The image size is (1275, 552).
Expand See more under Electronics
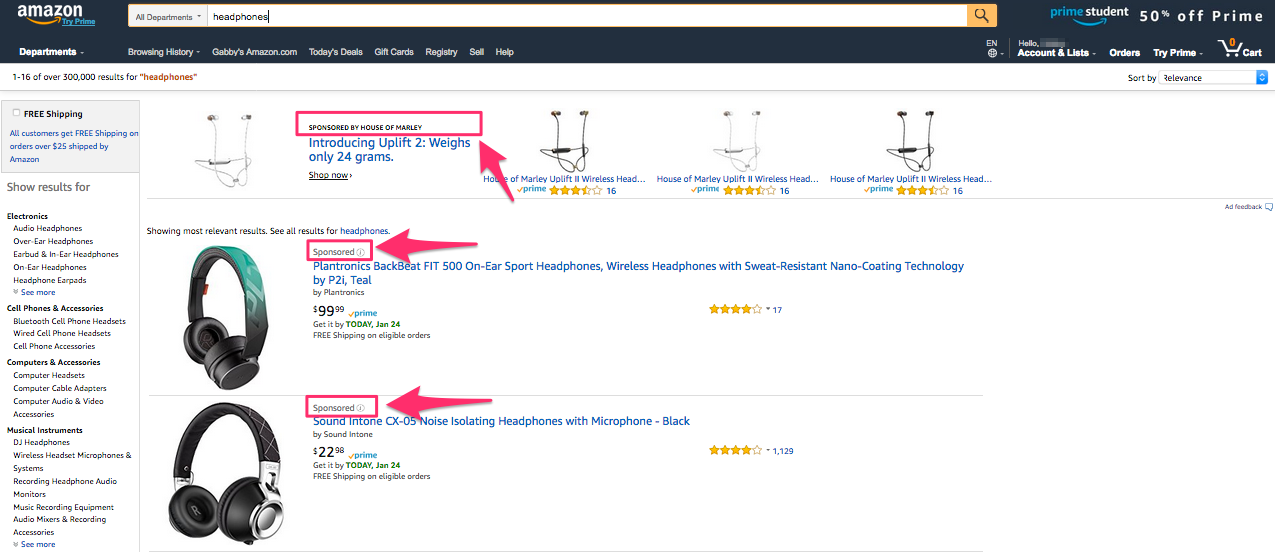38,292
